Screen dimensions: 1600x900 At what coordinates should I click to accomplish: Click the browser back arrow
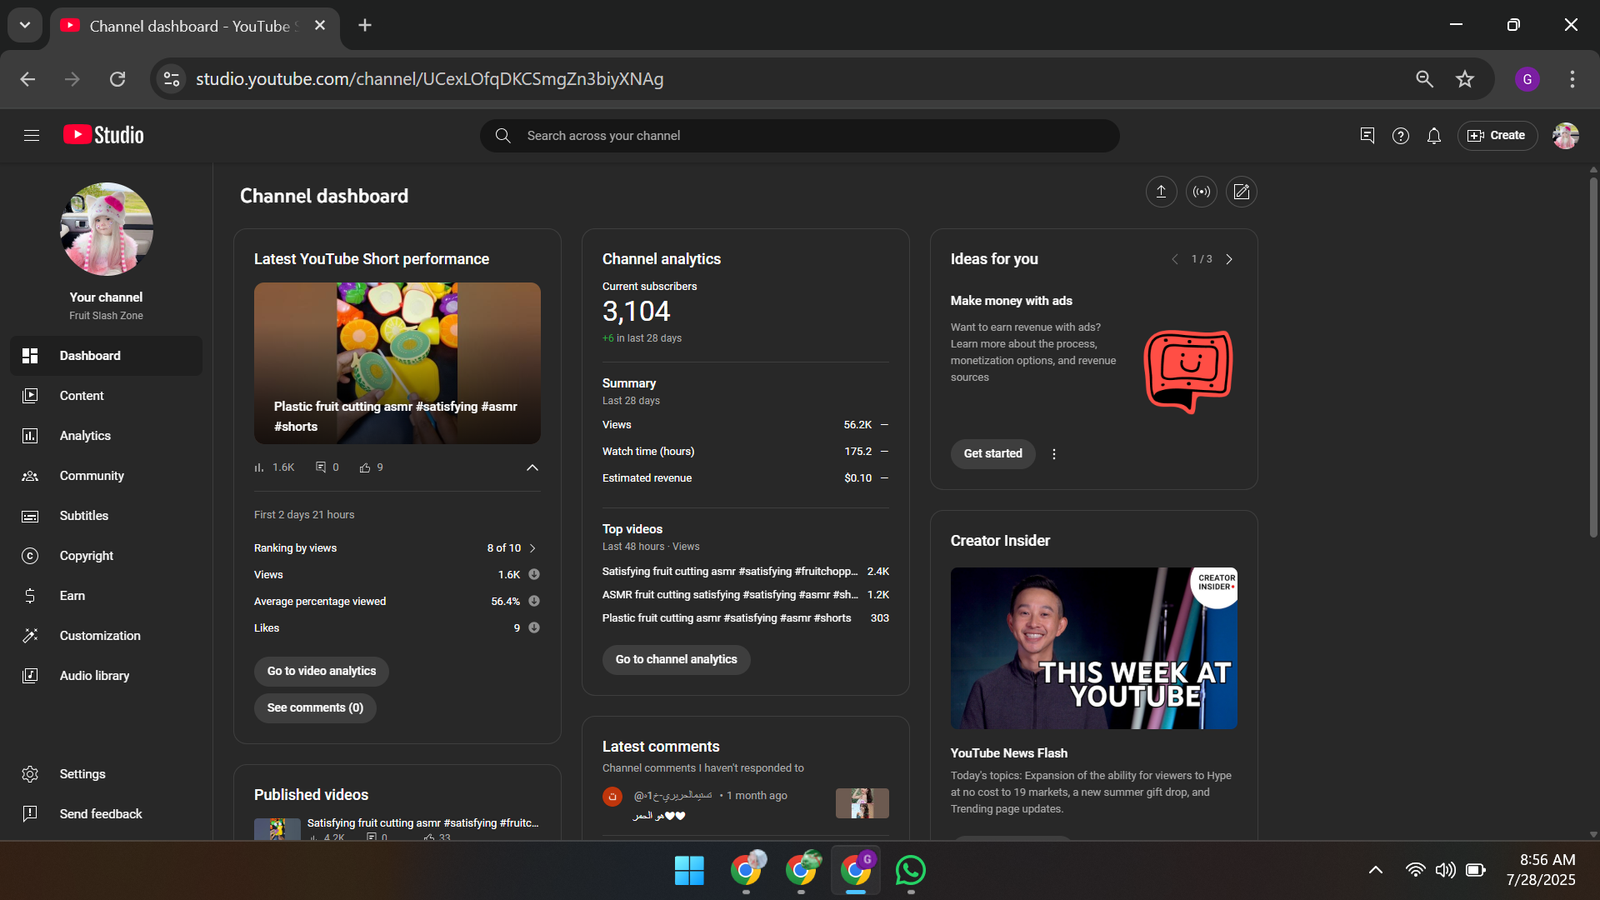click(x=28, y=79)
